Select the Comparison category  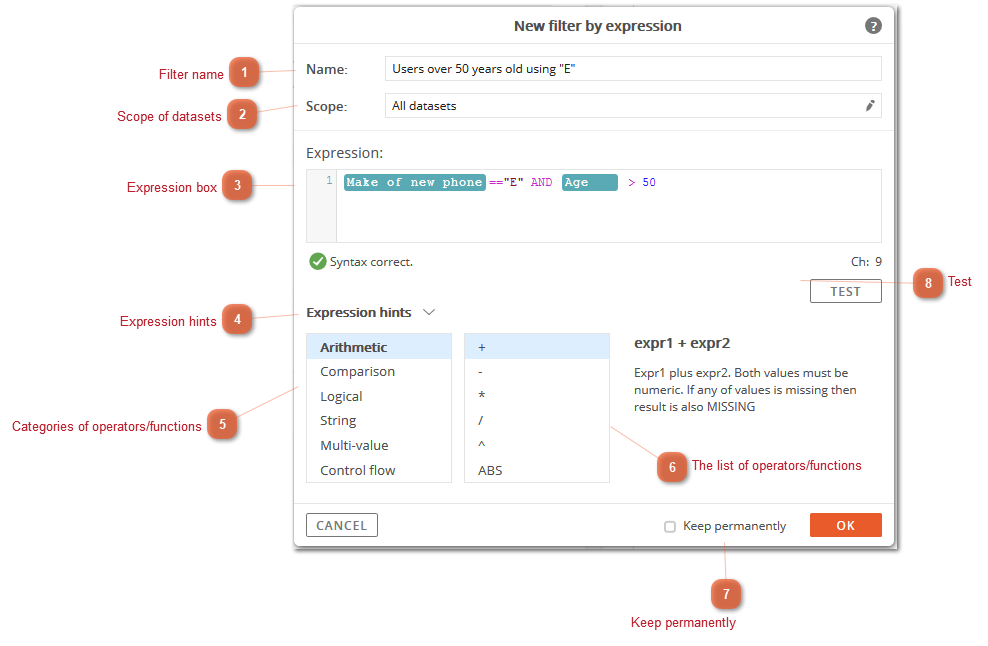[379, 372]
